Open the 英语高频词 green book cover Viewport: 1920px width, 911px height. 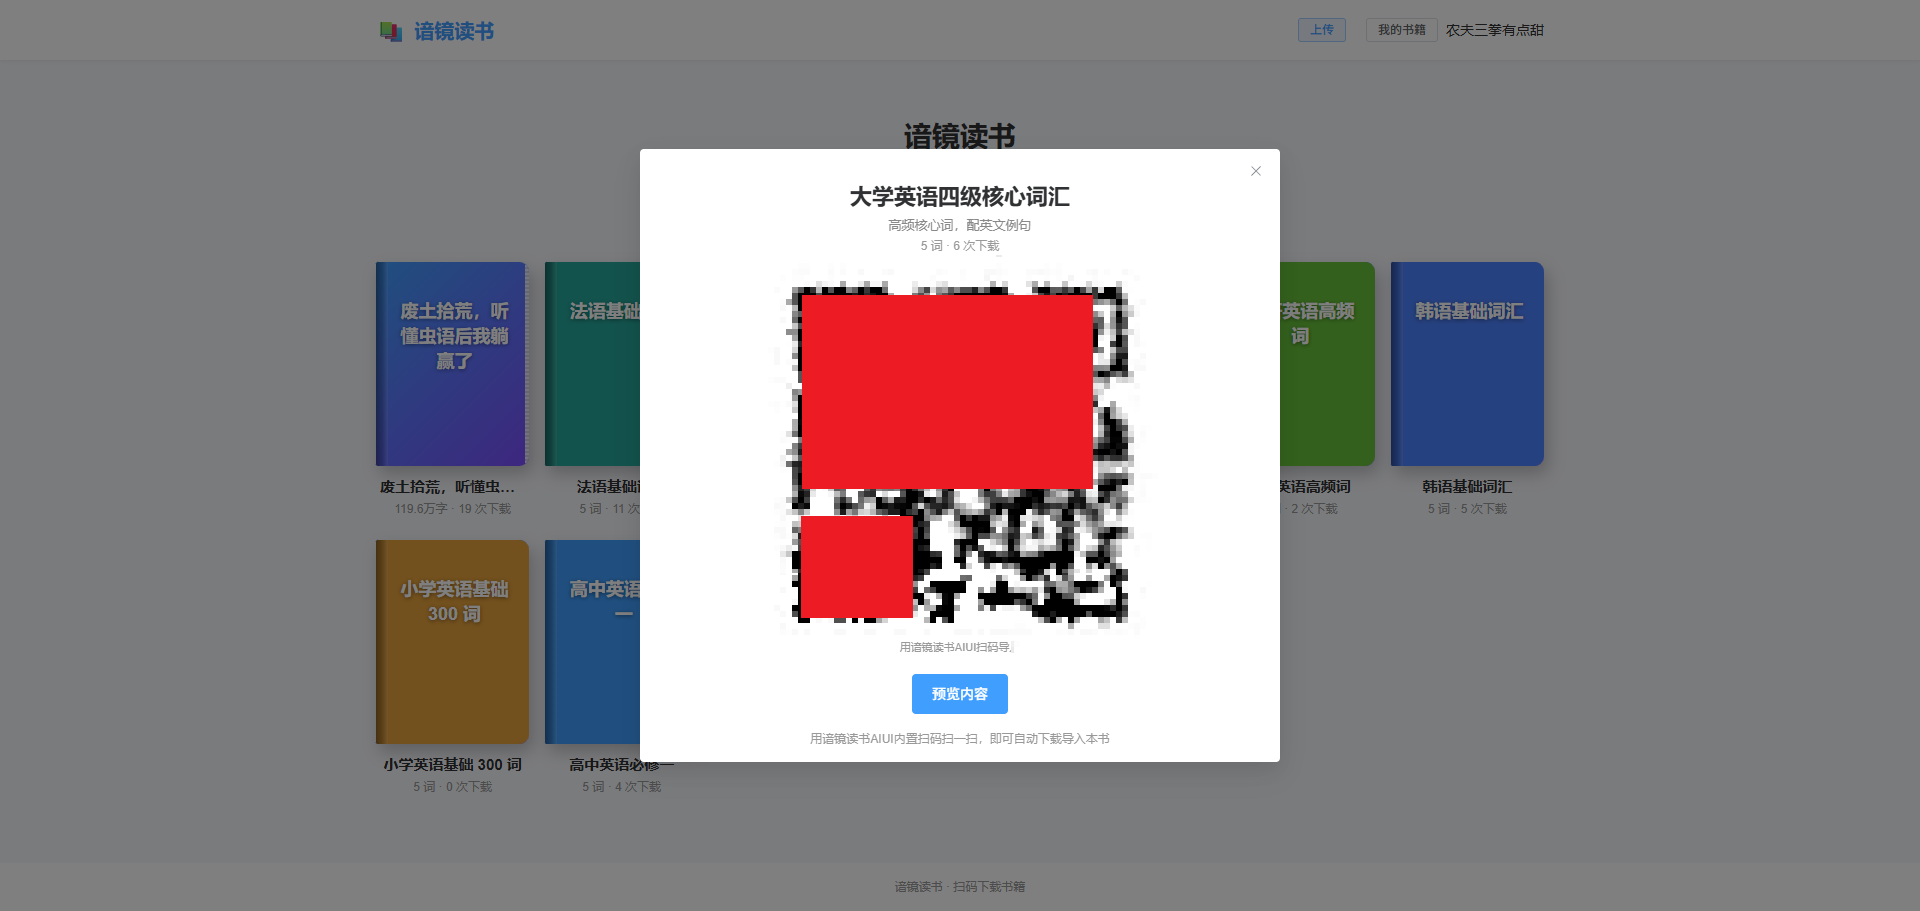[1327, 364]
